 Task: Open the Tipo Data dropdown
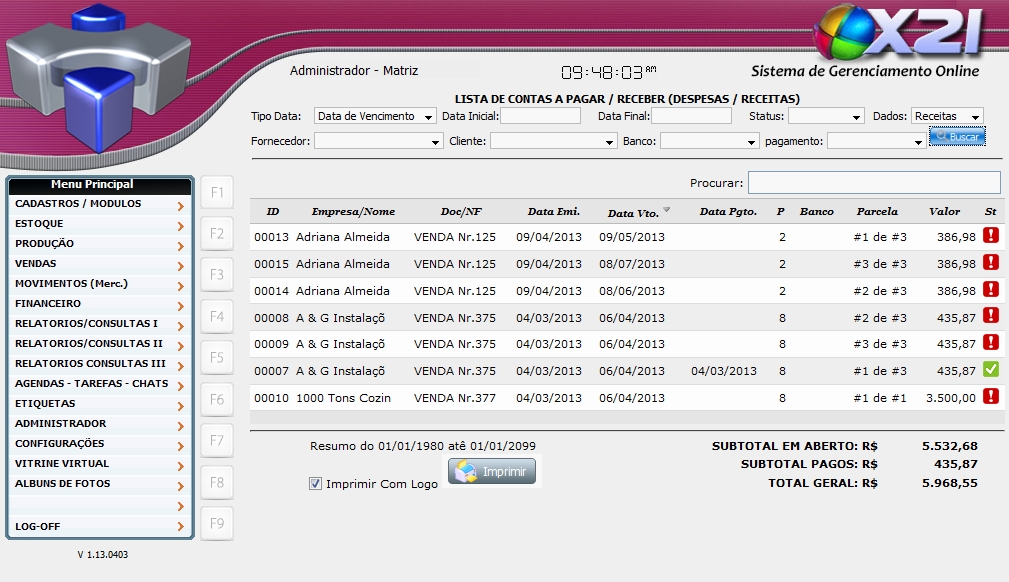tap(375, 116)
